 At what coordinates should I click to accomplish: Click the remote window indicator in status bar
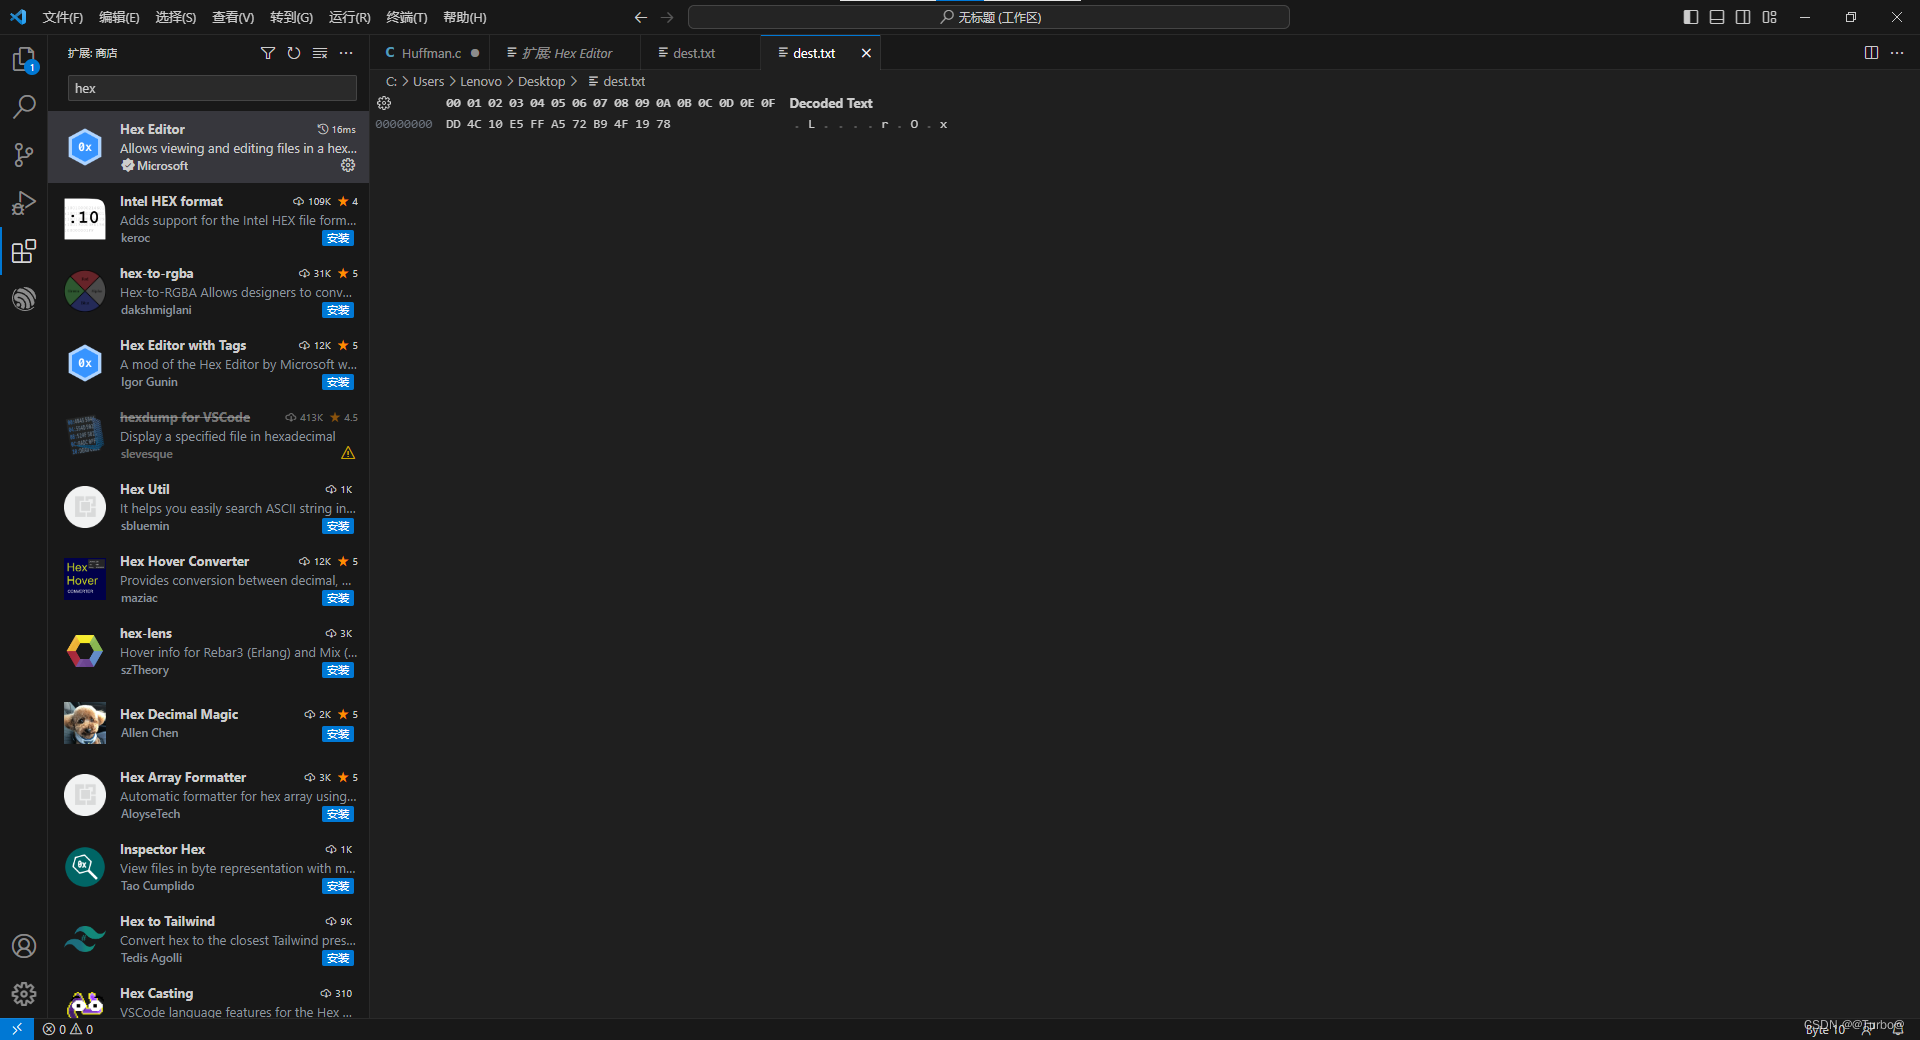pyautogui.click(x=17, y=1029)
